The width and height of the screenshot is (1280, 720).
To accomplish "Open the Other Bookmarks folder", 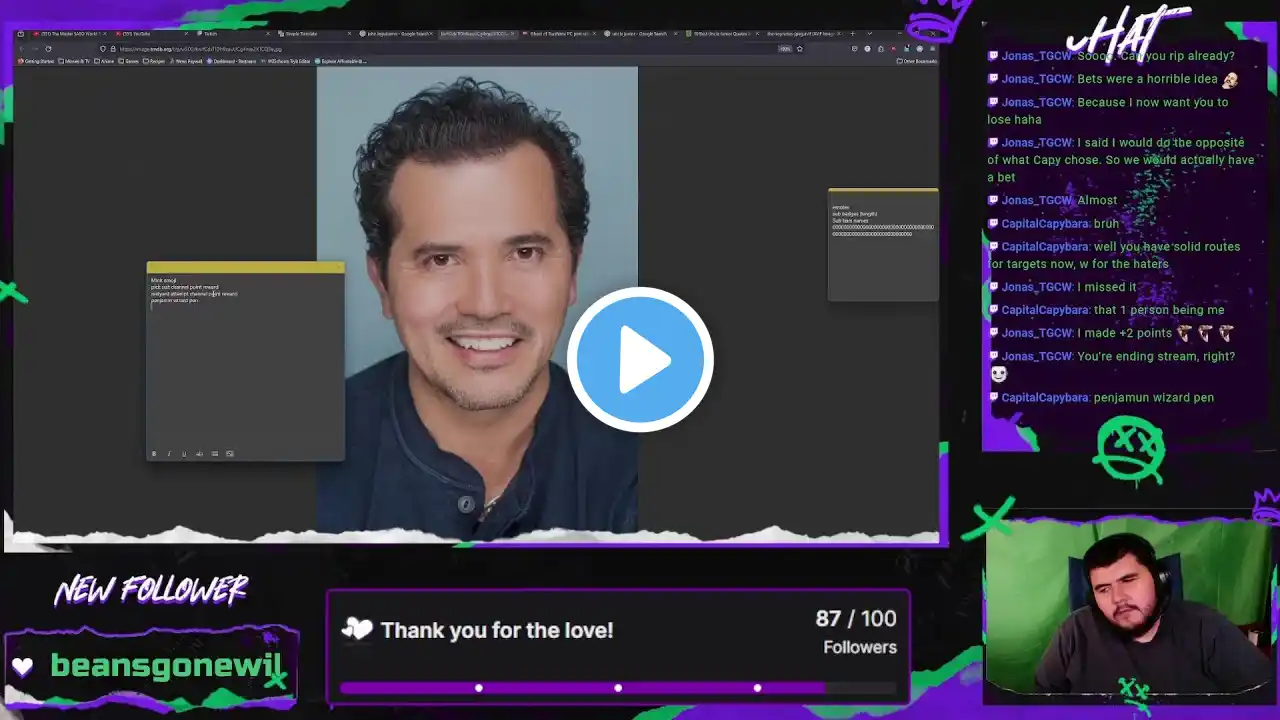I will 918,61.
